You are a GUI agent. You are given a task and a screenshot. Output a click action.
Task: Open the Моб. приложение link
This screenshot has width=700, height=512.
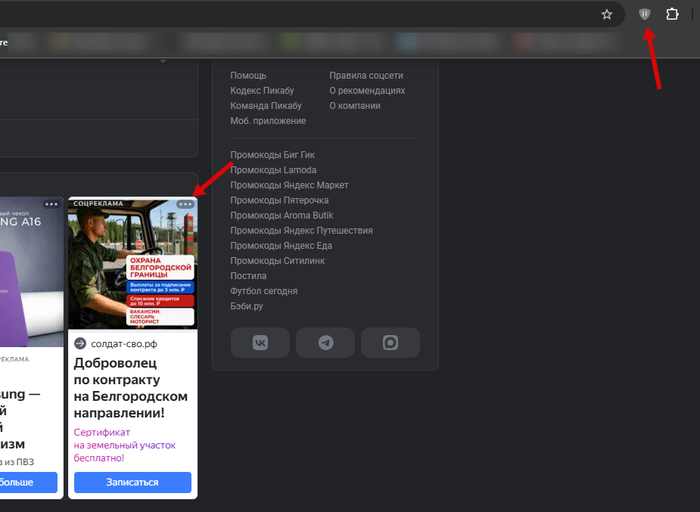(268, 121)
